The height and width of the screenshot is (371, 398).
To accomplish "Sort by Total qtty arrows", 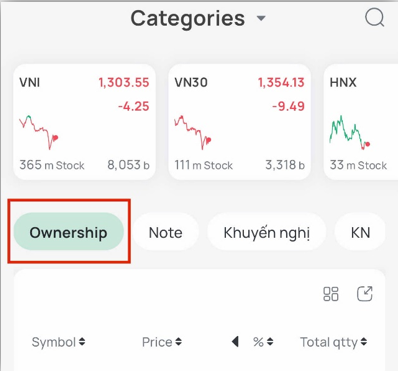I will point(364,342).
